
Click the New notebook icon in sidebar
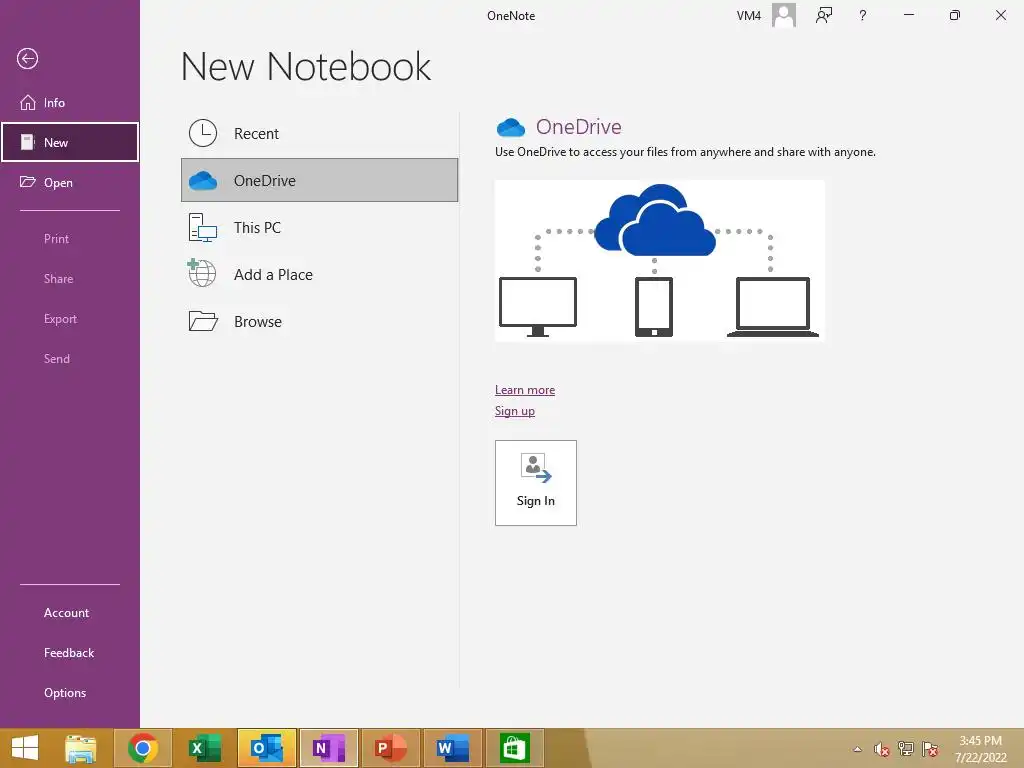(x=27, y=142)
